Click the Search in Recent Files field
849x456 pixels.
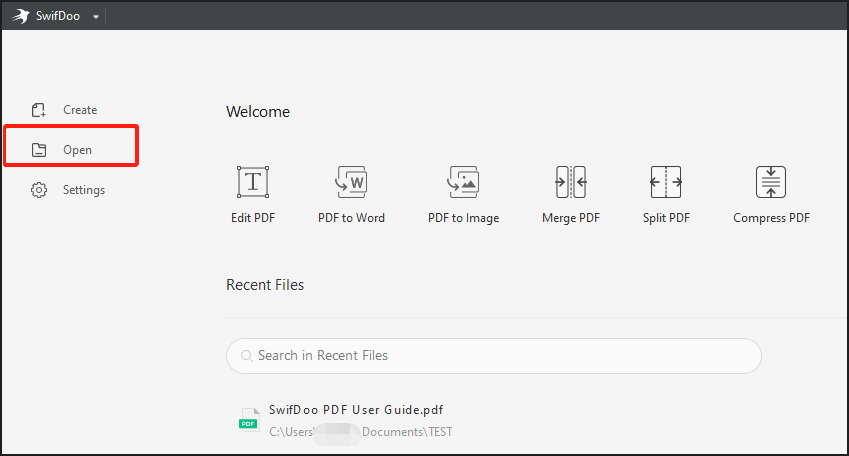494,356
